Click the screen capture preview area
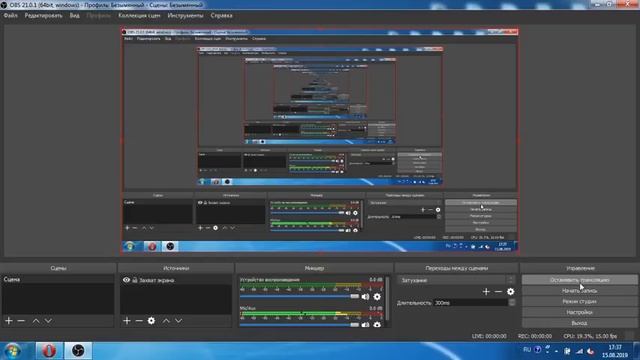 (x=320, y=142)
